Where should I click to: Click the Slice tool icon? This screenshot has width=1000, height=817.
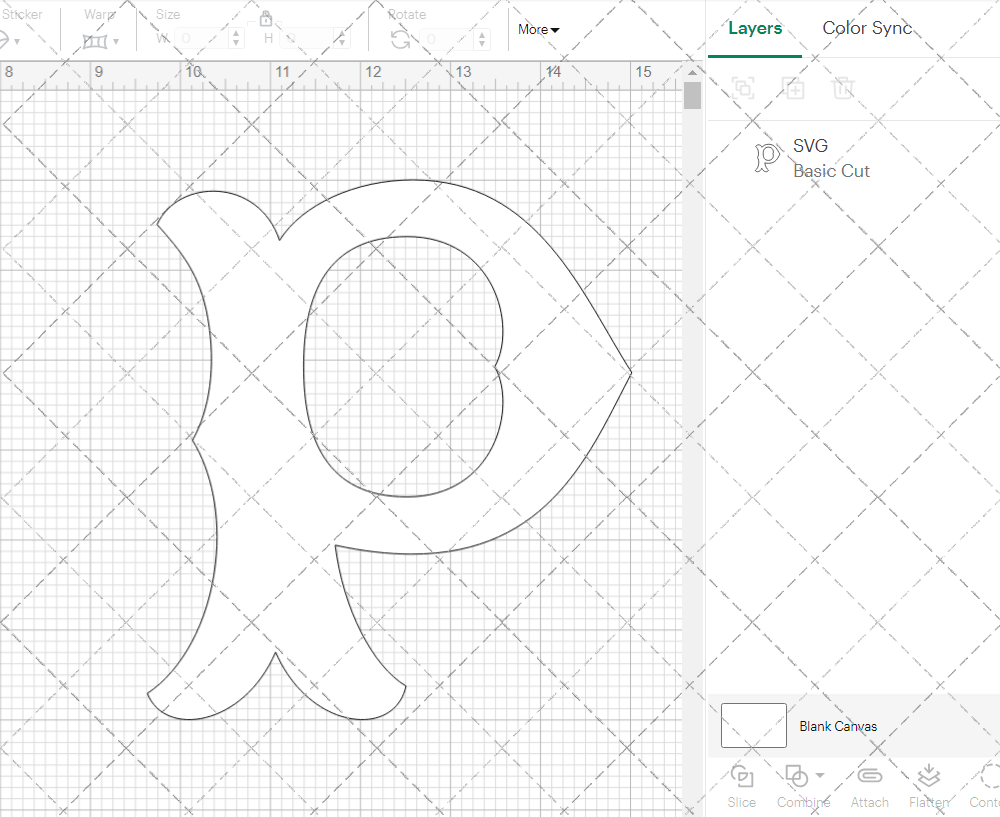coord(742,776)
